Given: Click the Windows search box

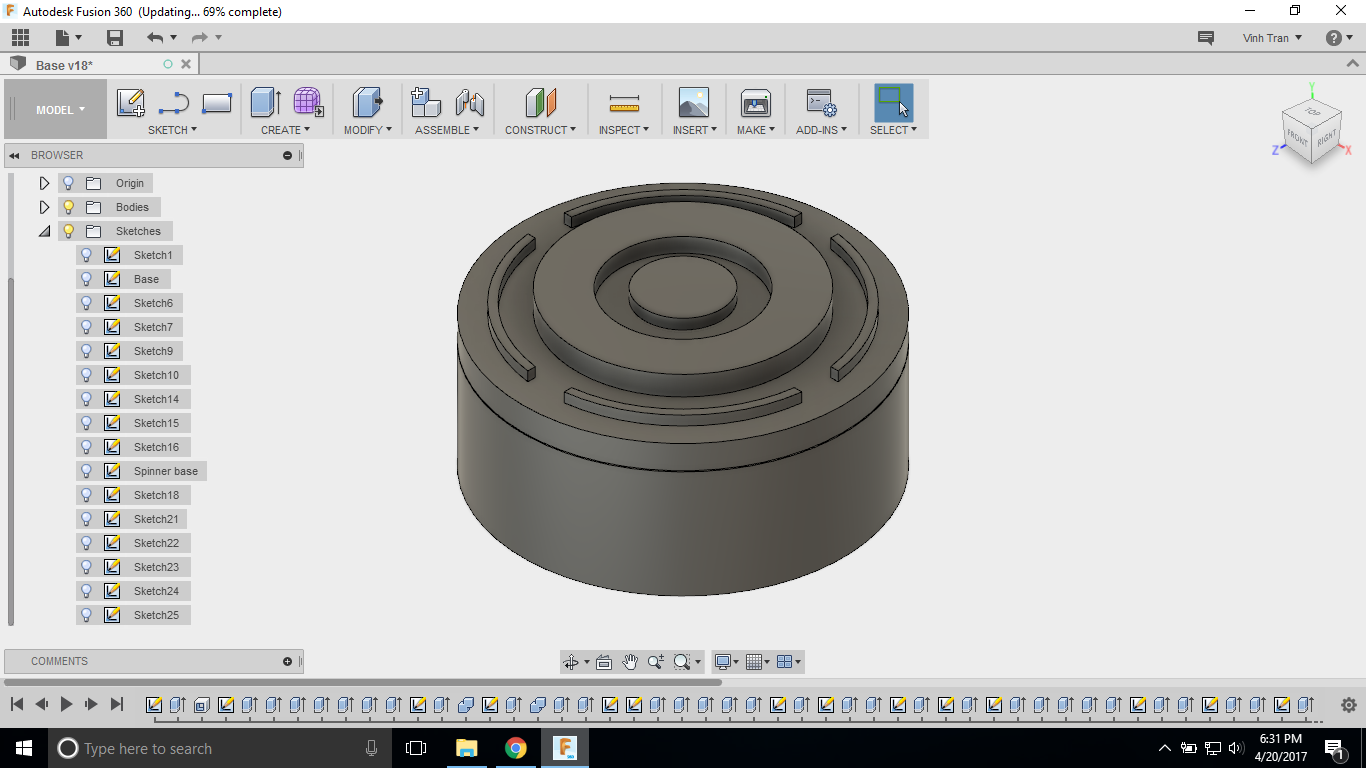Looking at the screenshot, I should [220, 748].
